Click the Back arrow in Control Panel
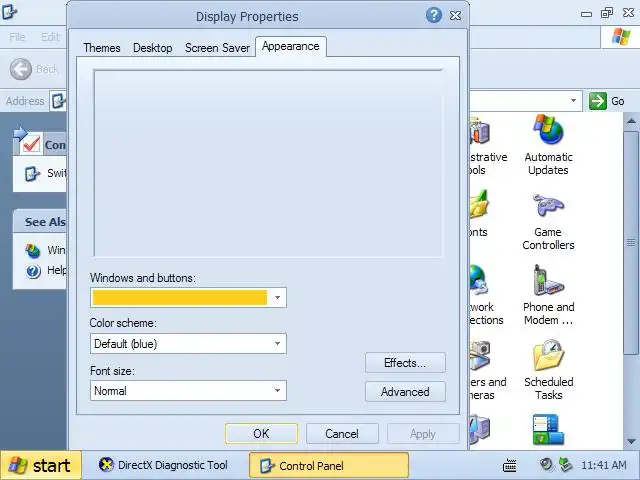640x480 pixels. coord(20,69)
